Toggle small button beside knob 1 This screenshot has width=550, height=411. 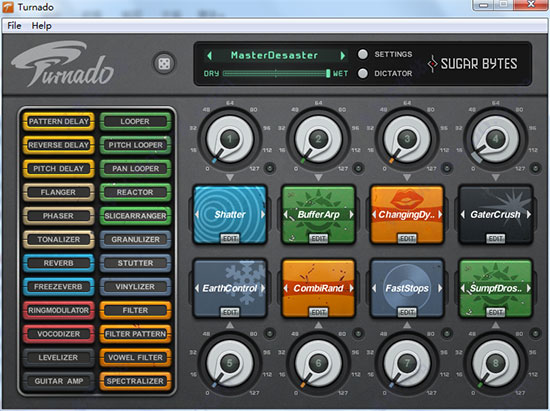(x=270, y=168)
